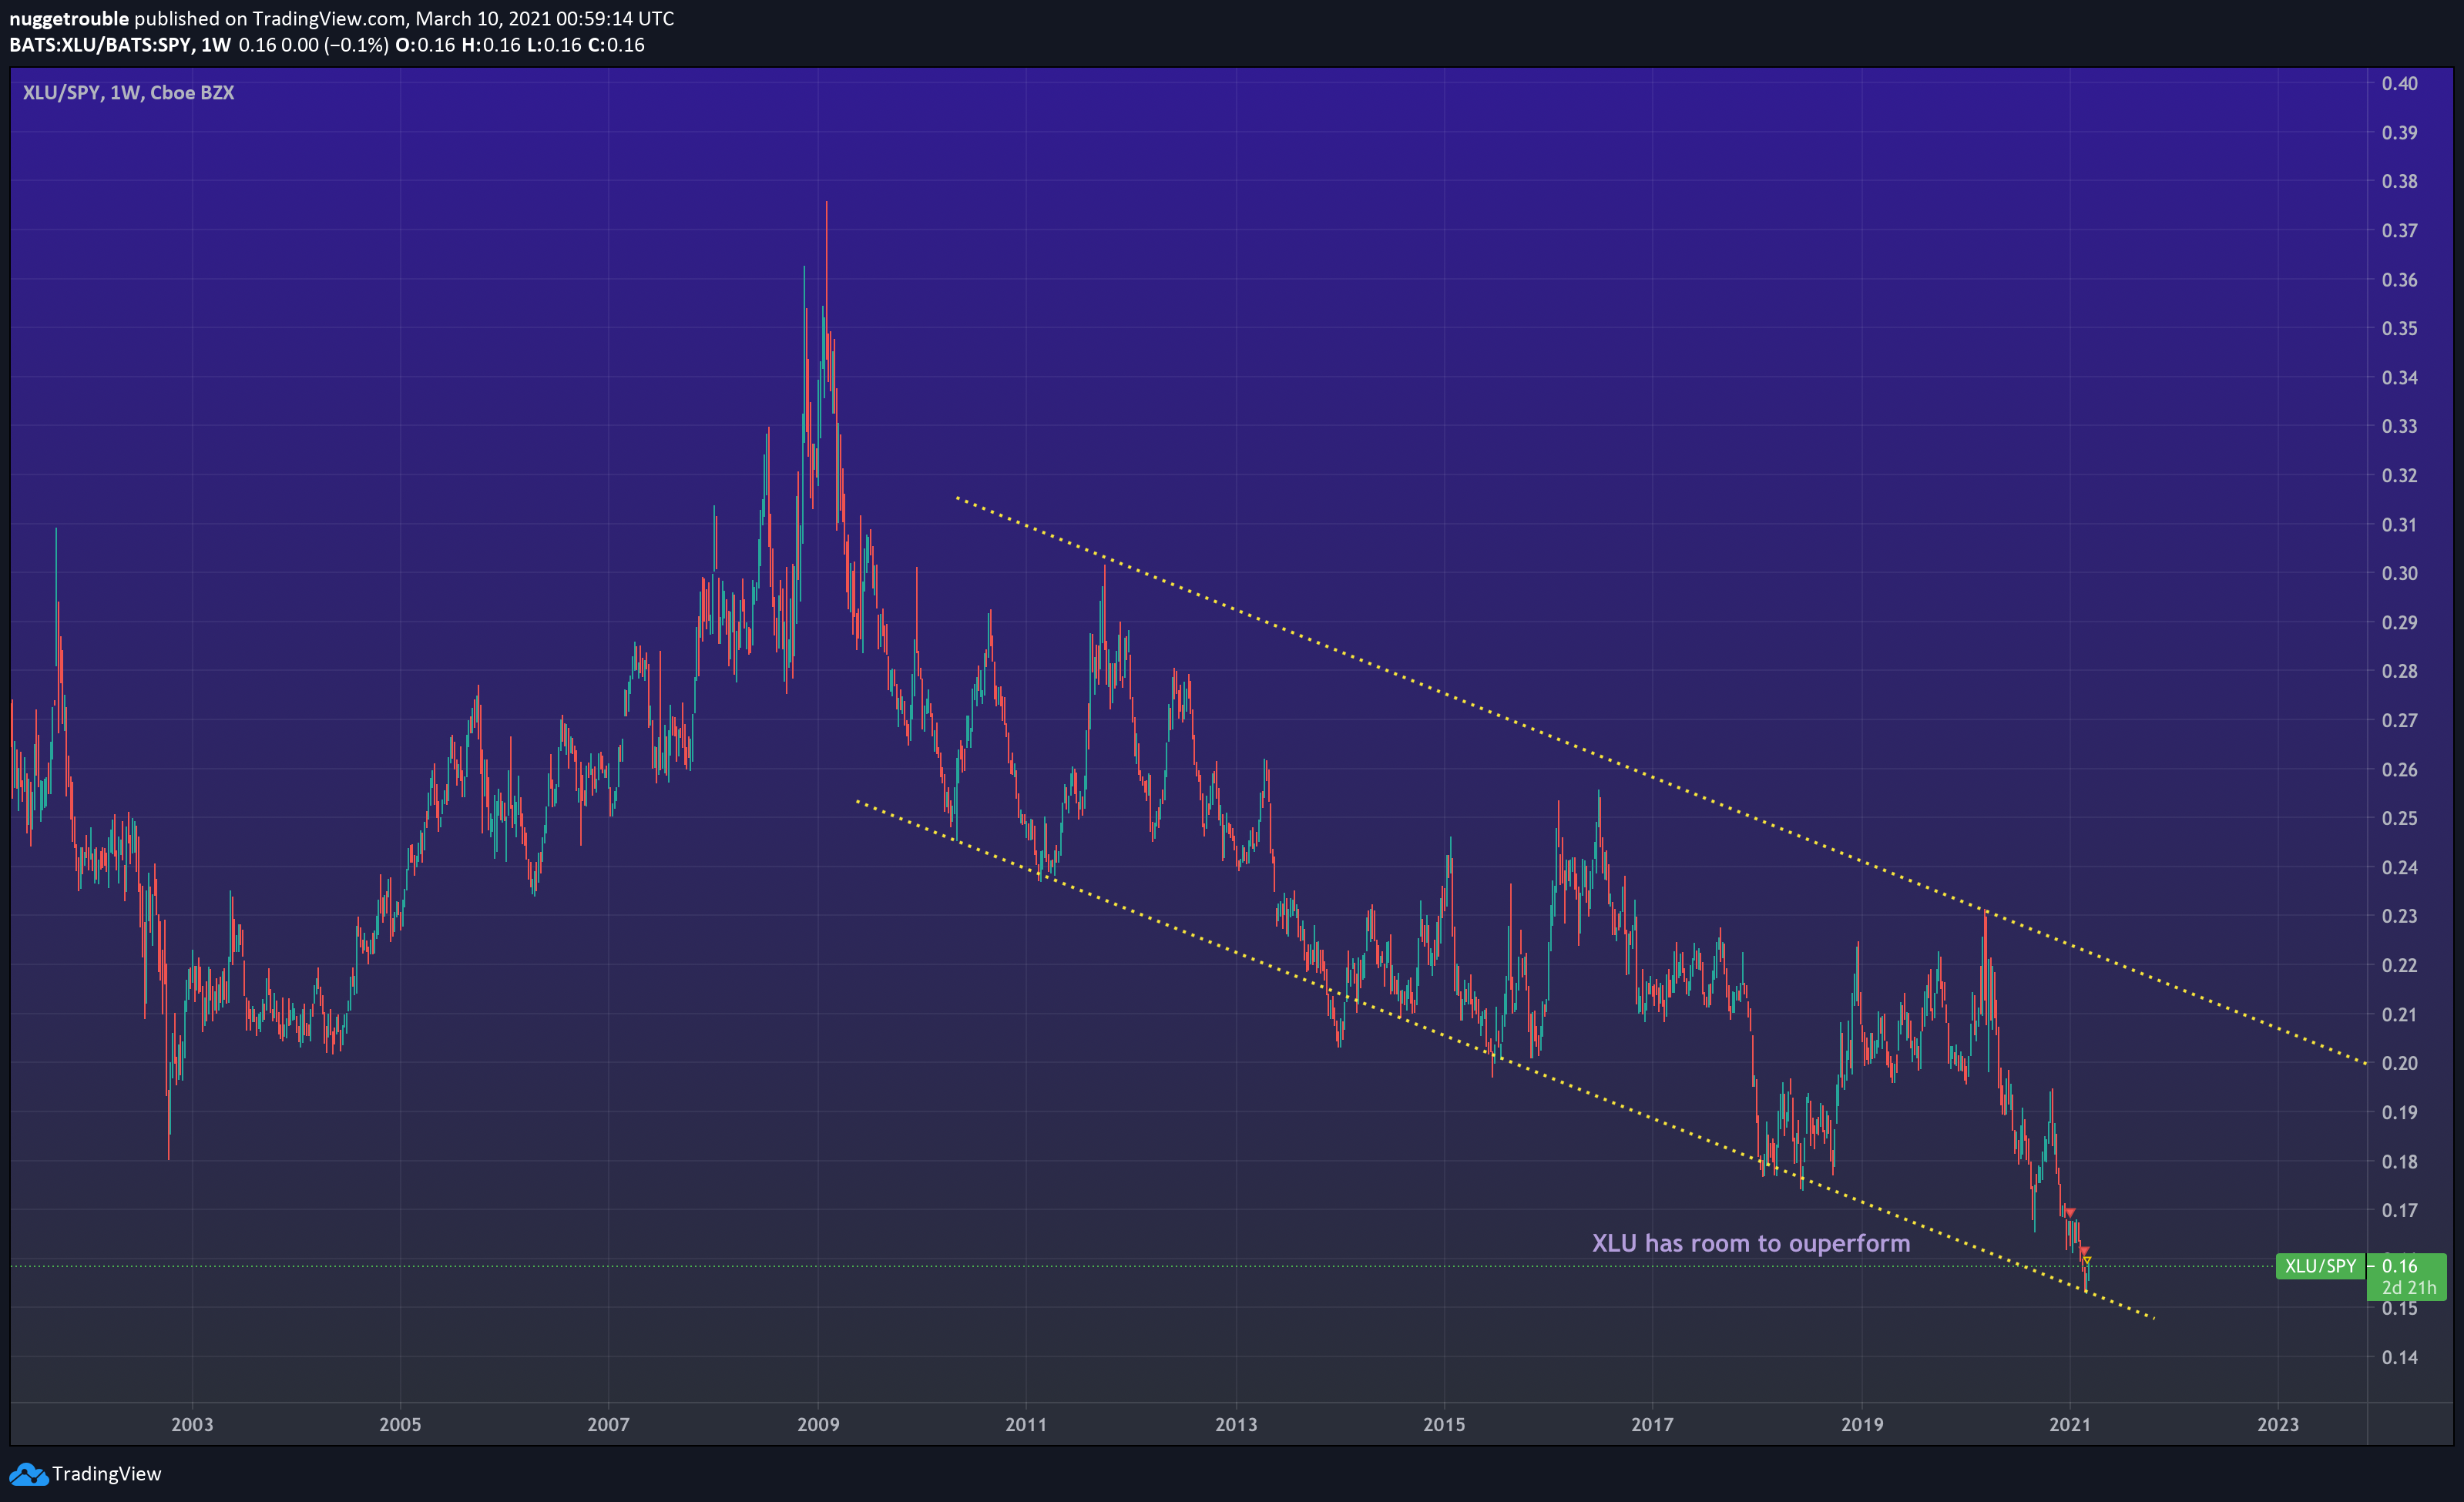The width and height of the screenshot is (2464, 1502).
Task: Click the 2003 label on time axis
Action: (192, 1424)
